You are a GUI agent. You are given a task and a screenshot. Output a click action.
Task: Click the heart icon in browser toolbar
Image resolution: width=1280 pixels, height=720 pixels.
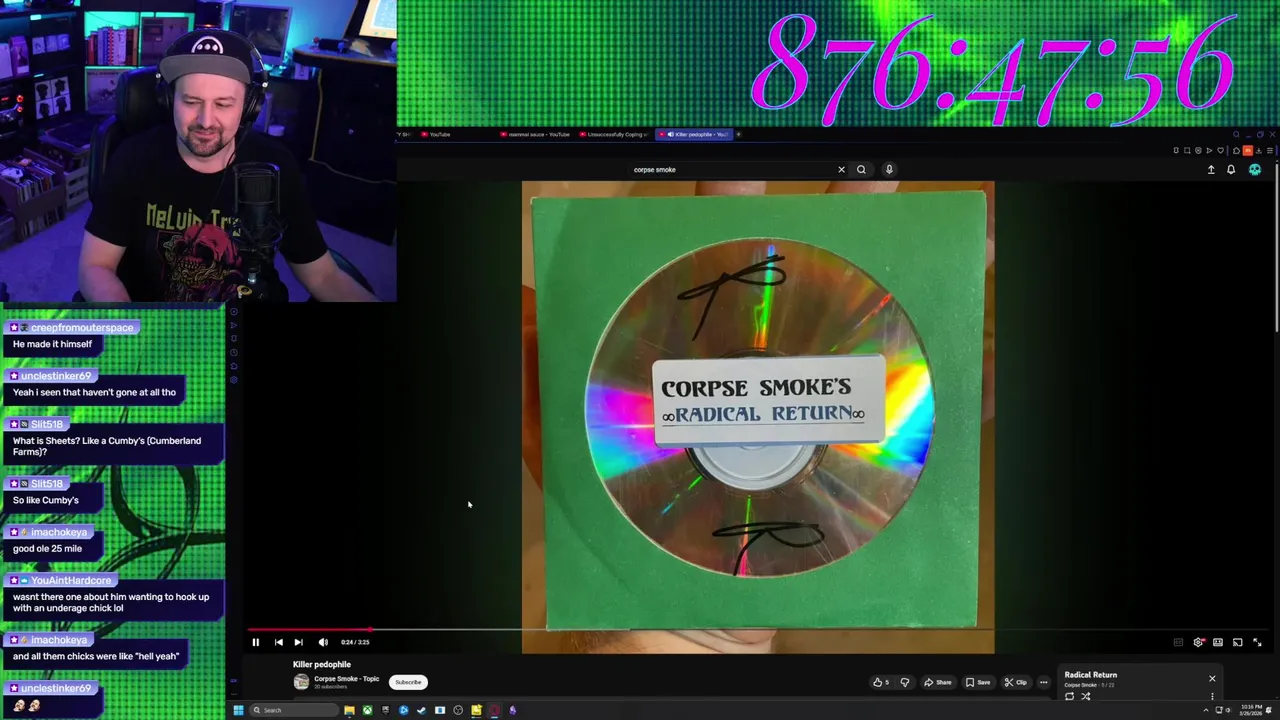(x=1222, y=151)
